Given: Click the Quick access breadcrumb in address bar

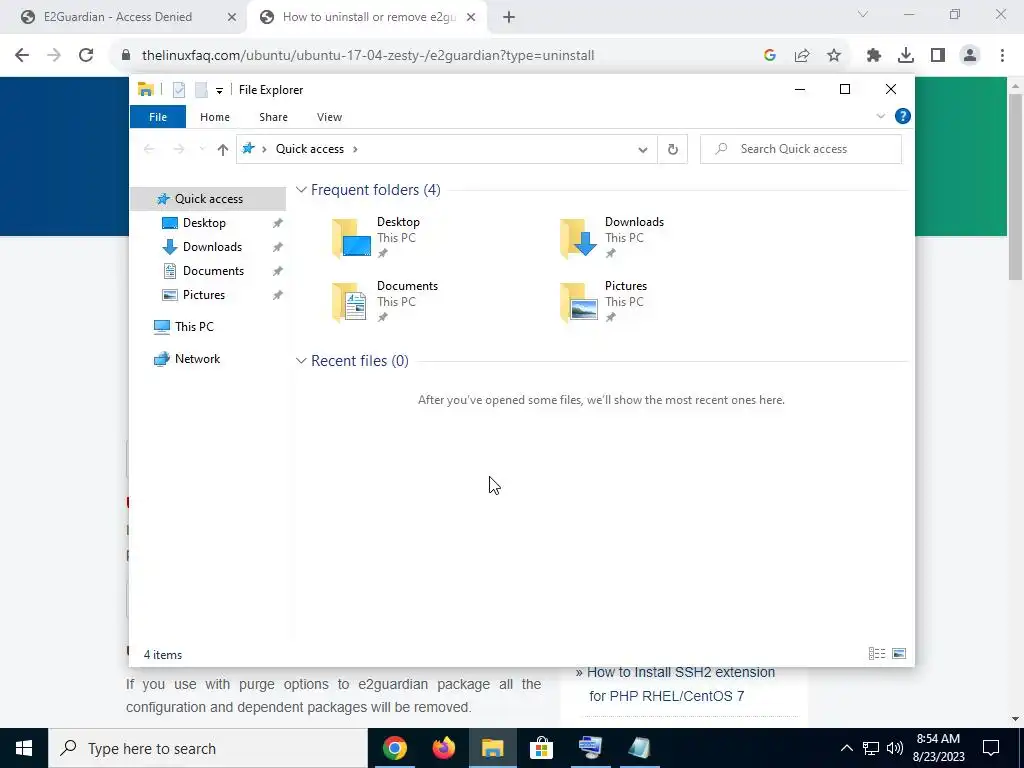Looking at the screenshot, I should [x=310, y=149].
